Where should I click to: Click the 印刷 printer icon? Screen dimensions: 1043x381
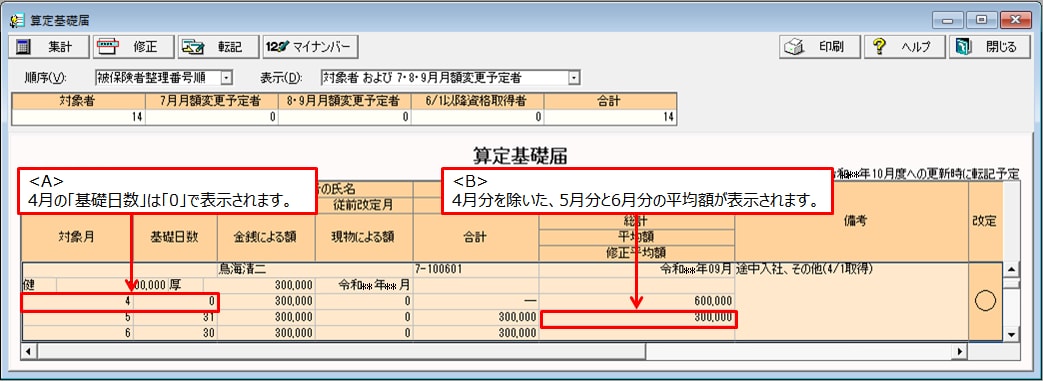pos(820,47)
